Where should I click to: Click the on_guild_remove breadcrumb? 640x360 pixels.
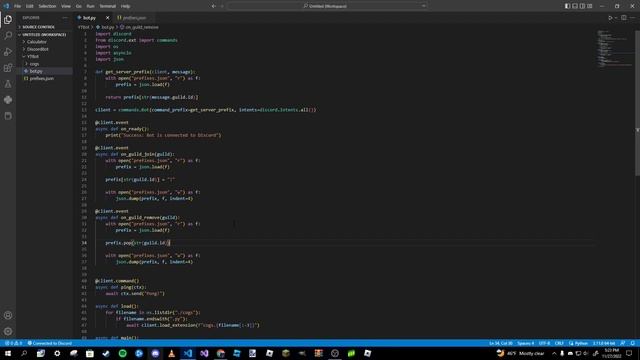[x=139, y=27]
